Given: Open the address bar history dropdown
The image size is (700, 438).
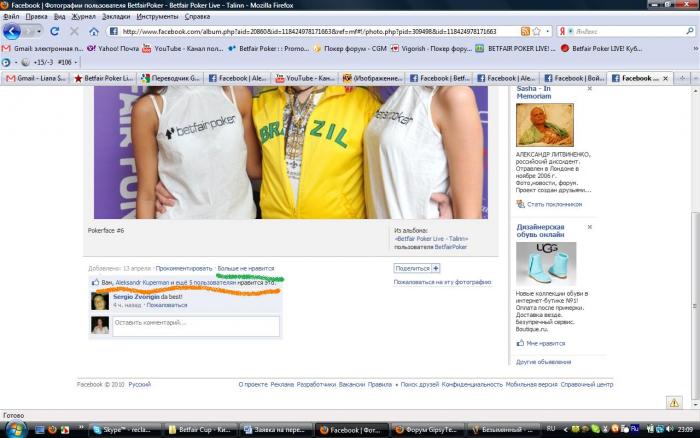Looking at the screenshot, I should (548, 31).
